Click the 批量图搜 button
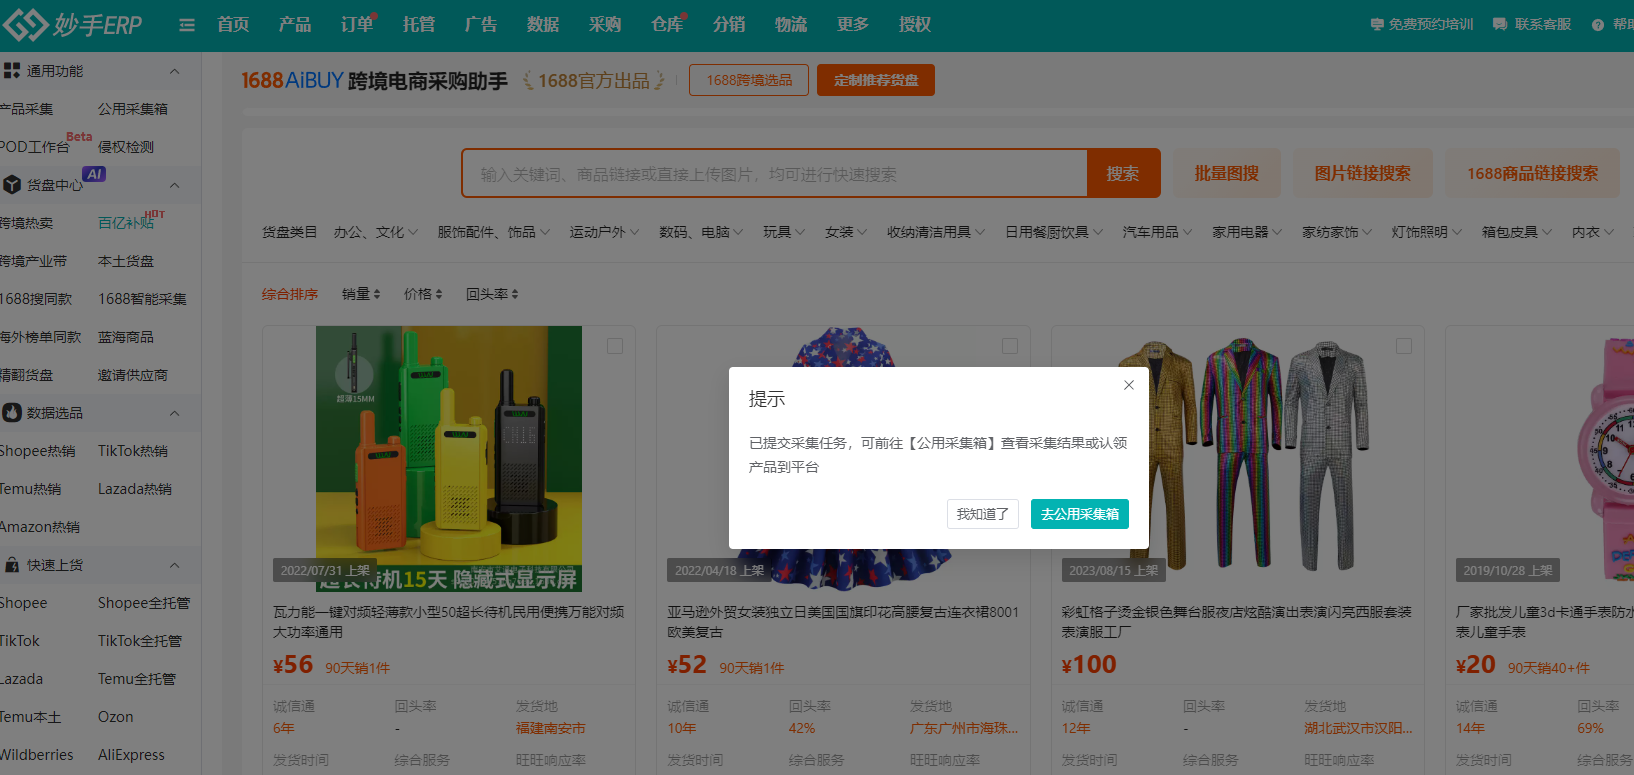The width and height of the screenshot is (1634, 775). coord(1227,173)
